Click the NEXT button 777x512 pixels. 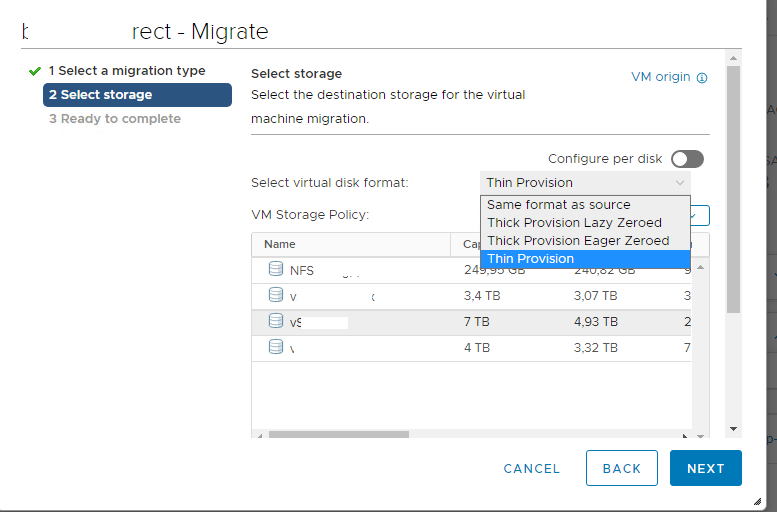706,468
